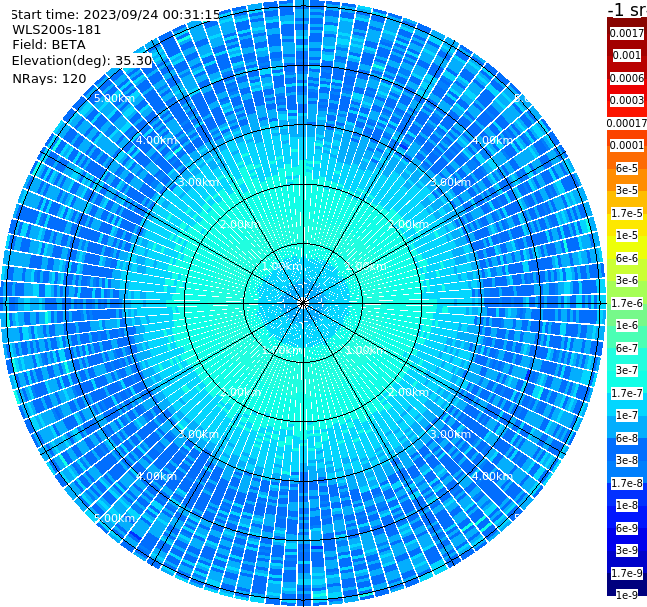
Task: Click the 0.0001 colorbar tick label
Action: click(x=627, y=145)
